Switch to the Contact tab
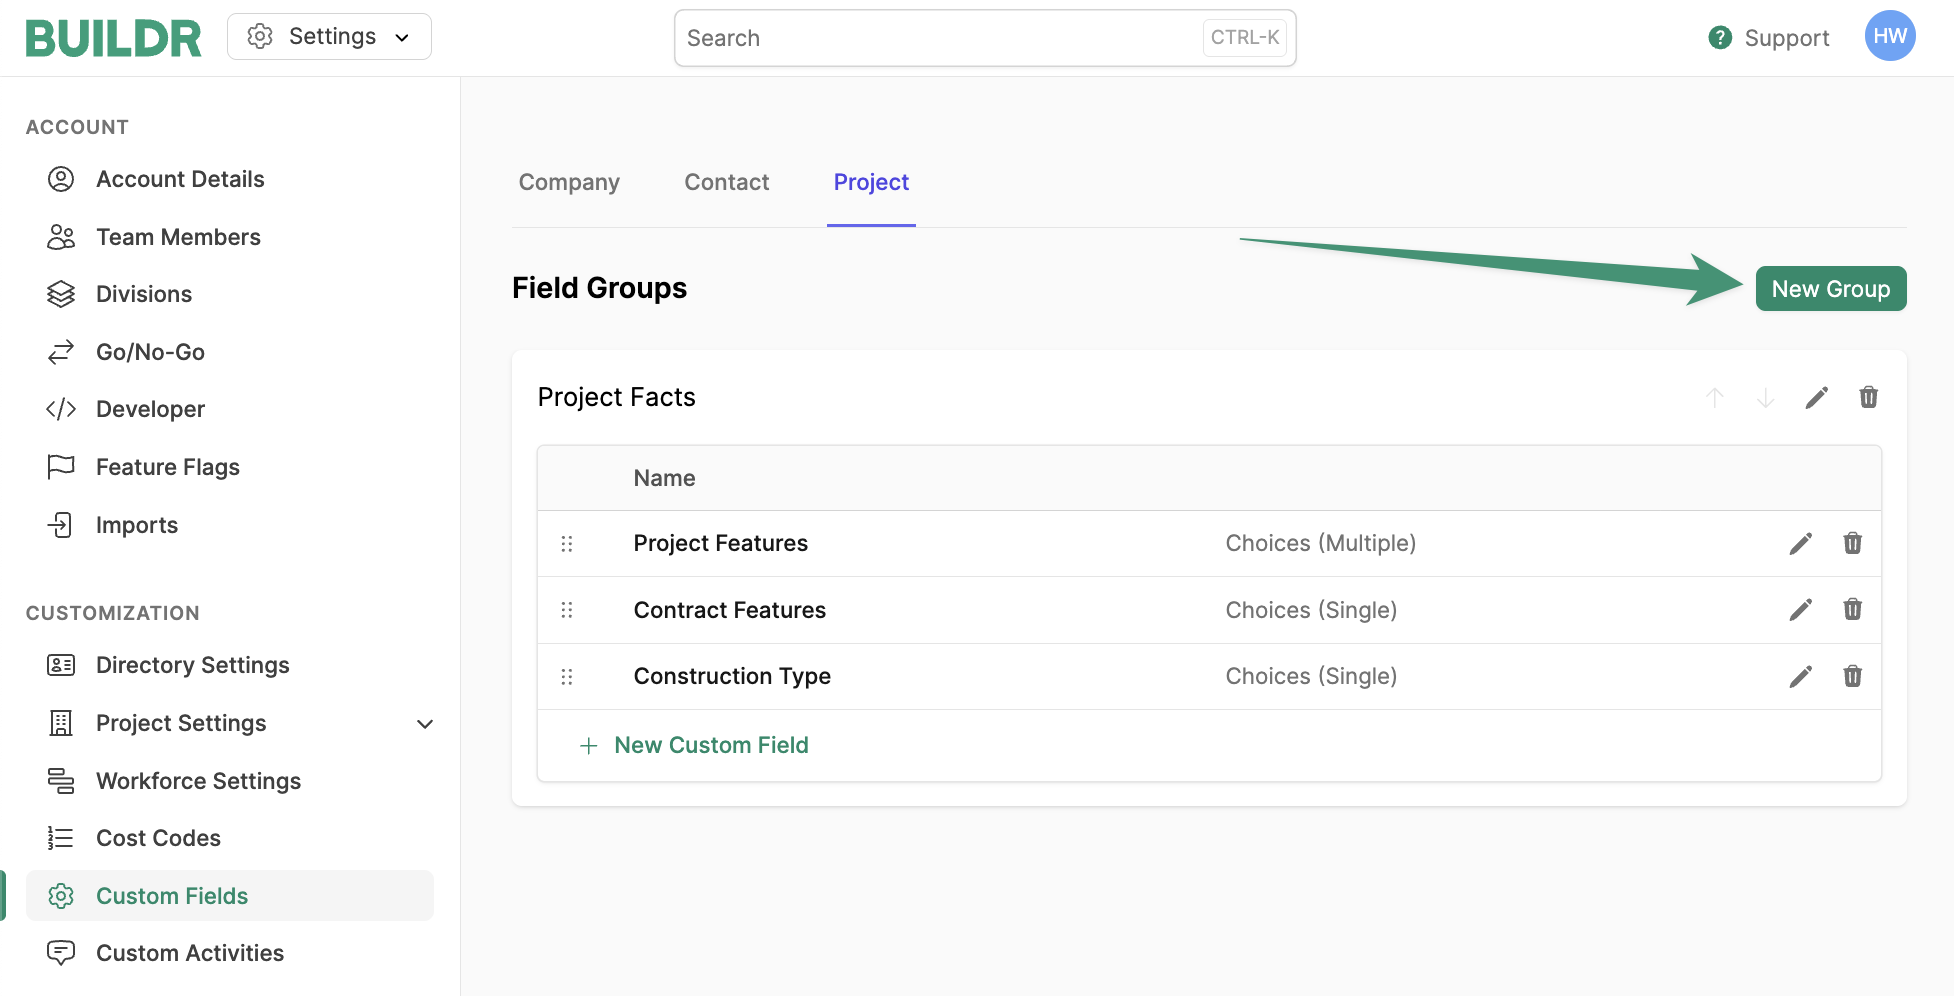 click(x=726, y=182)
